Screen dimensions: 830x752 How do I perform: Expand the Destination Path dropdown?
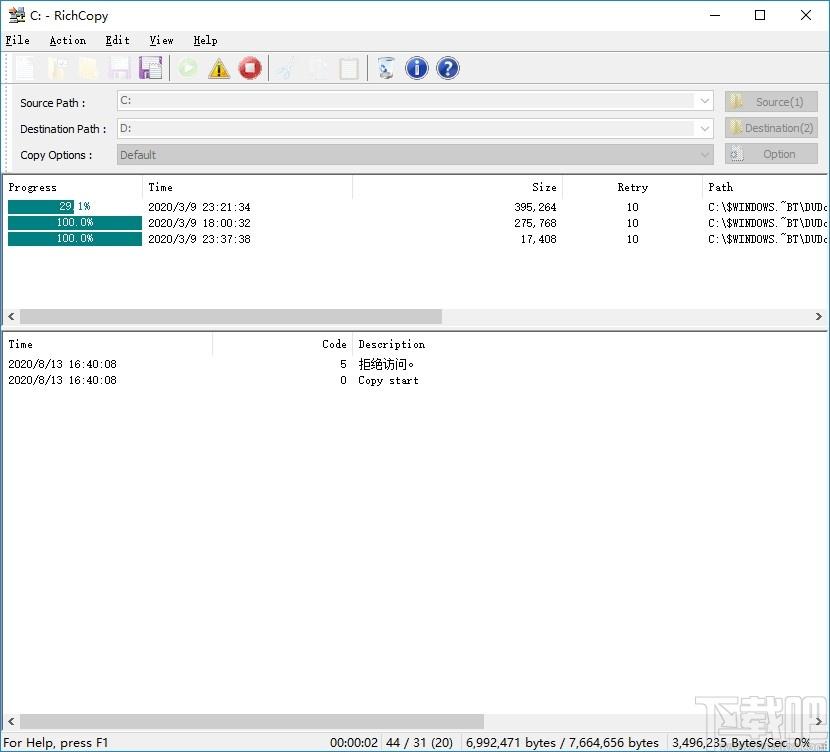[705, 128]
